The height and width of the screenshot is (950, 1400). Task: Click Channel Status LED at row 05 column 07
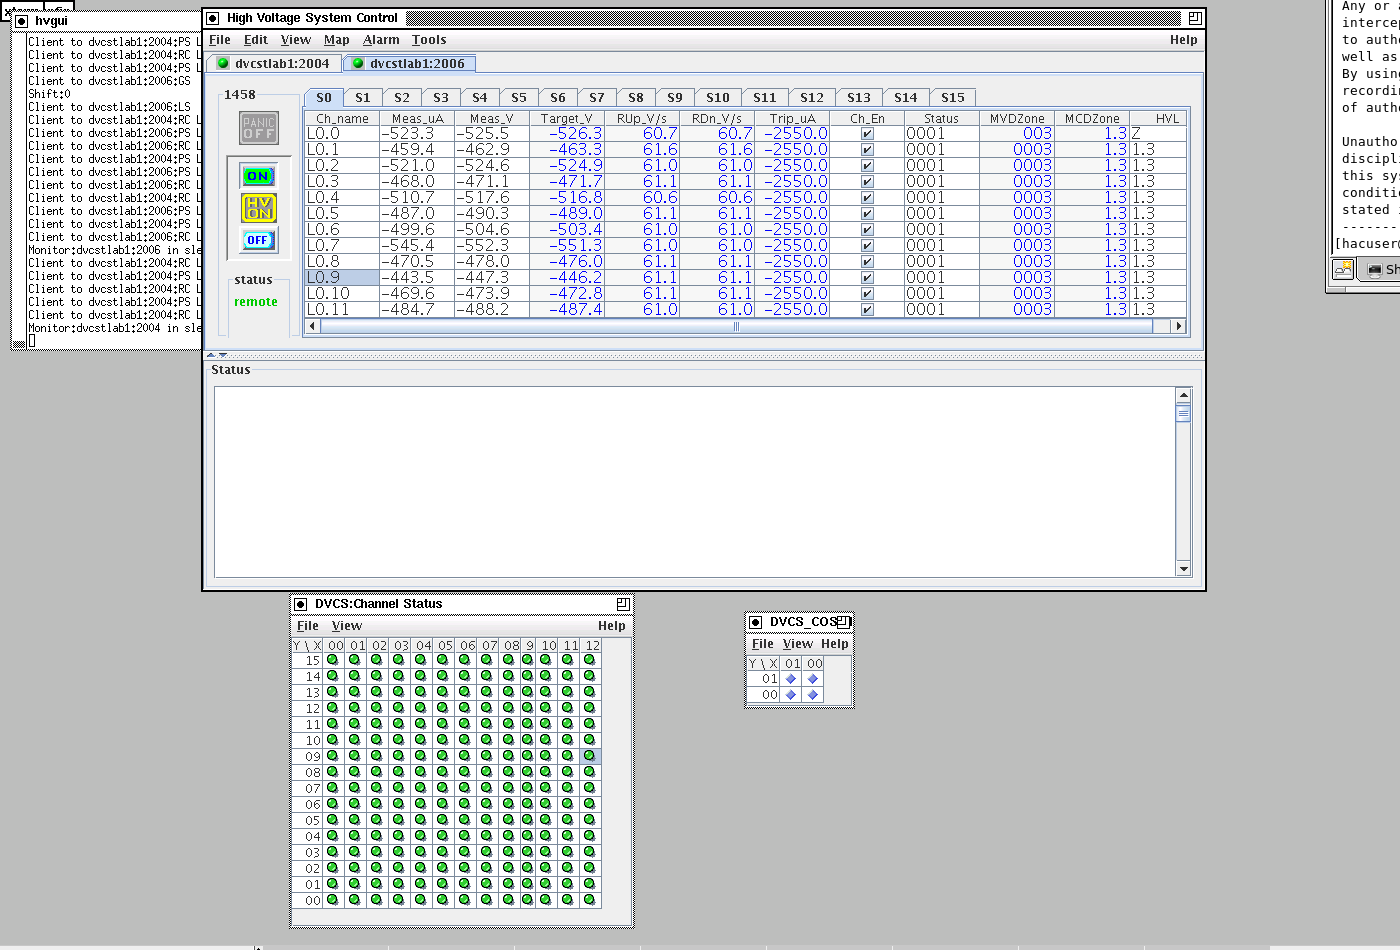(x=487, y=820)
